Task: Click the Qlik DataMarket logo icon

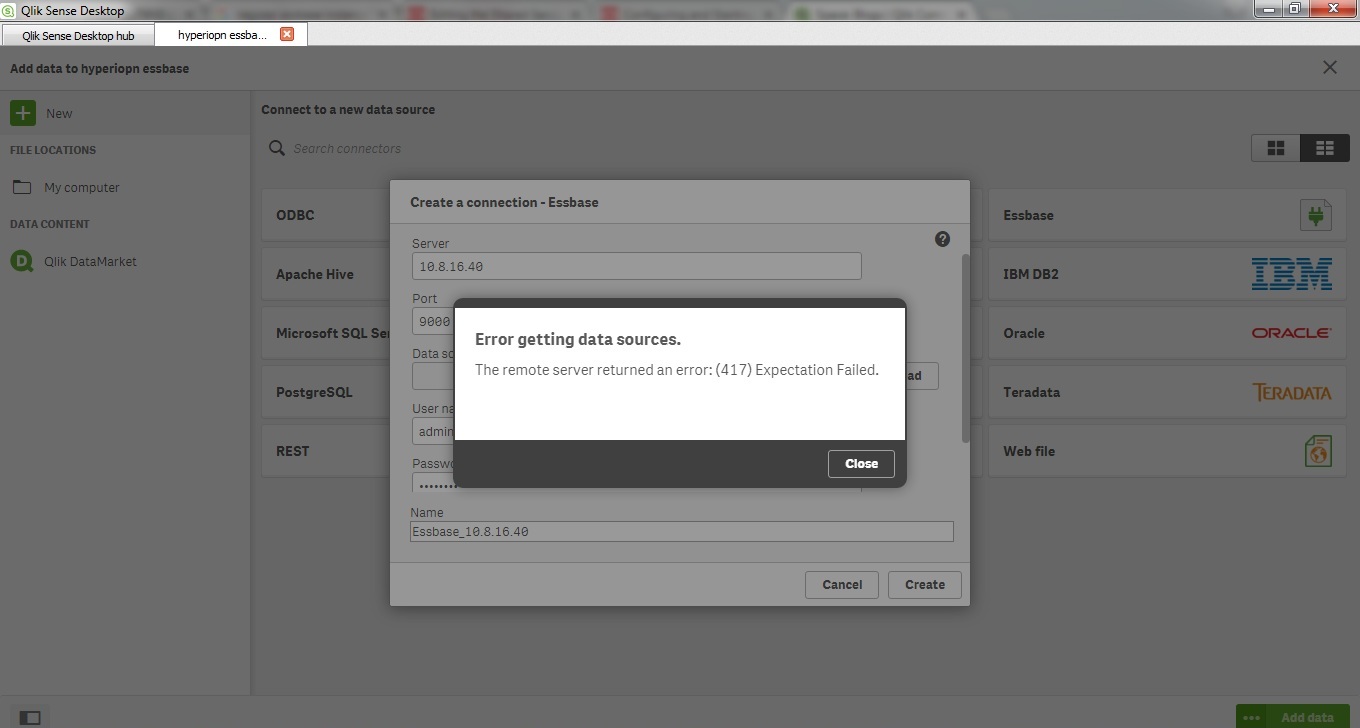Action: click(21, 261)
